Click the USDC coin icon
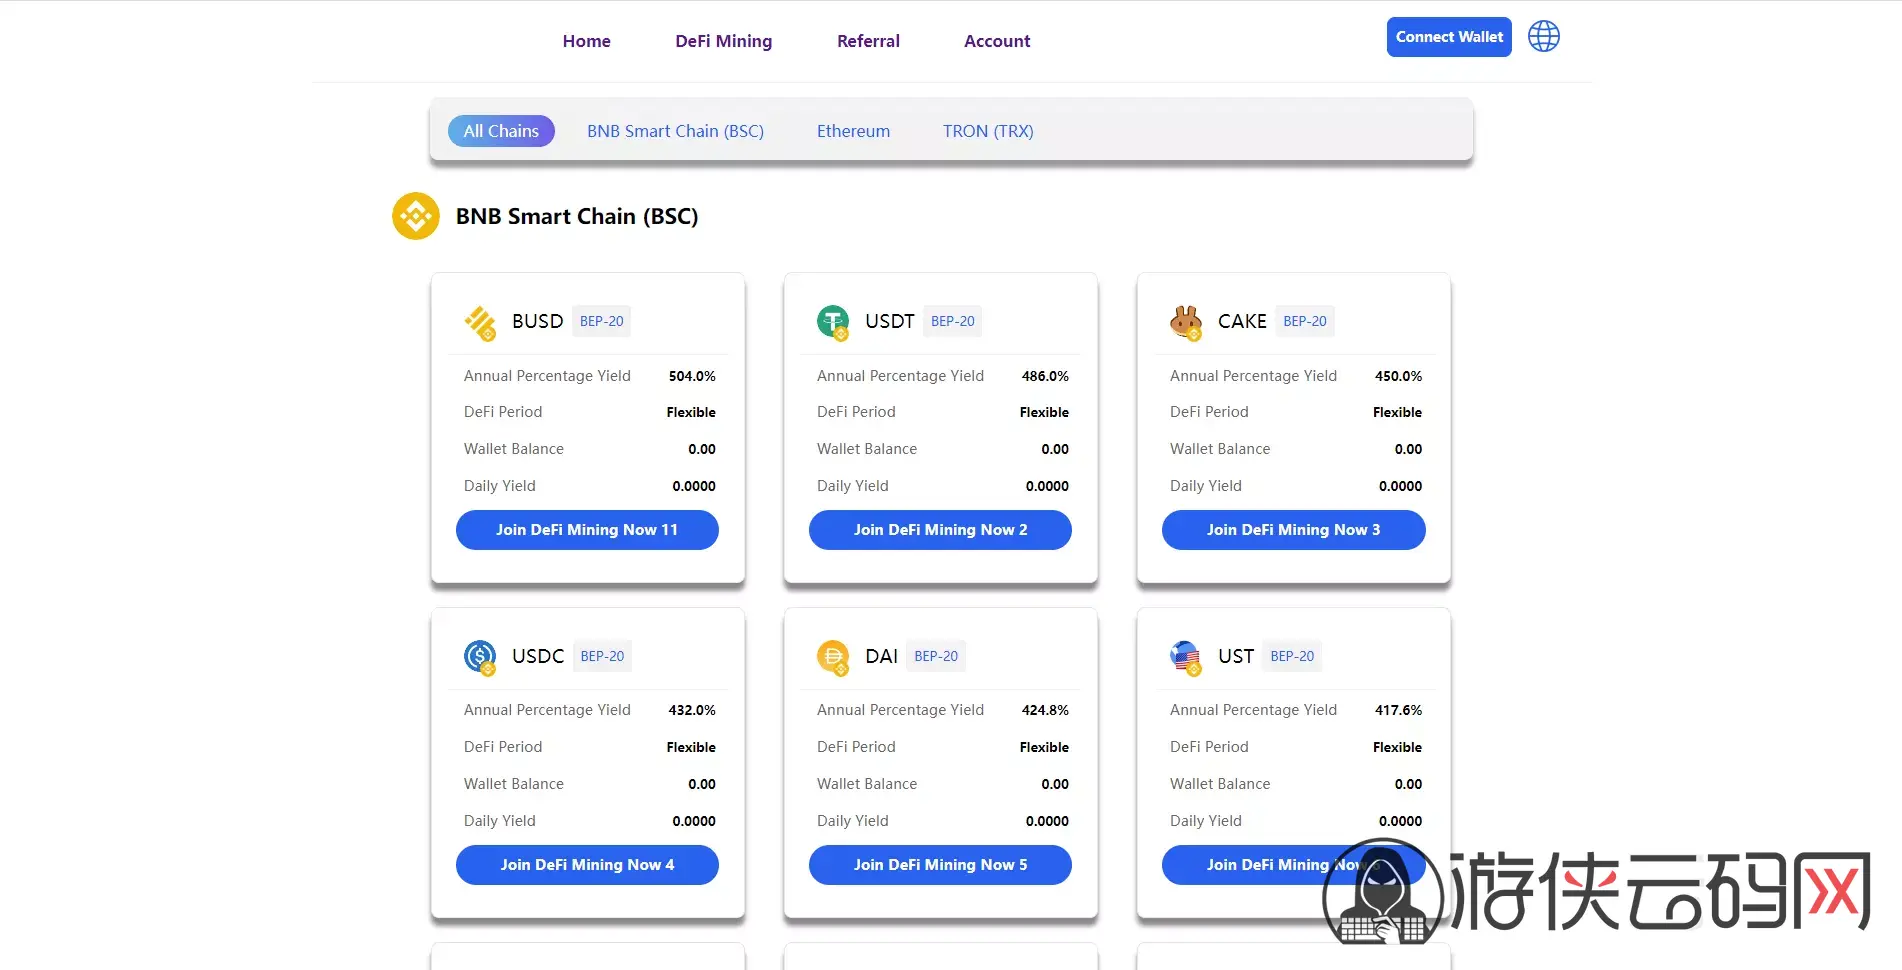1902x970 pixels. [x=480, y=657]
